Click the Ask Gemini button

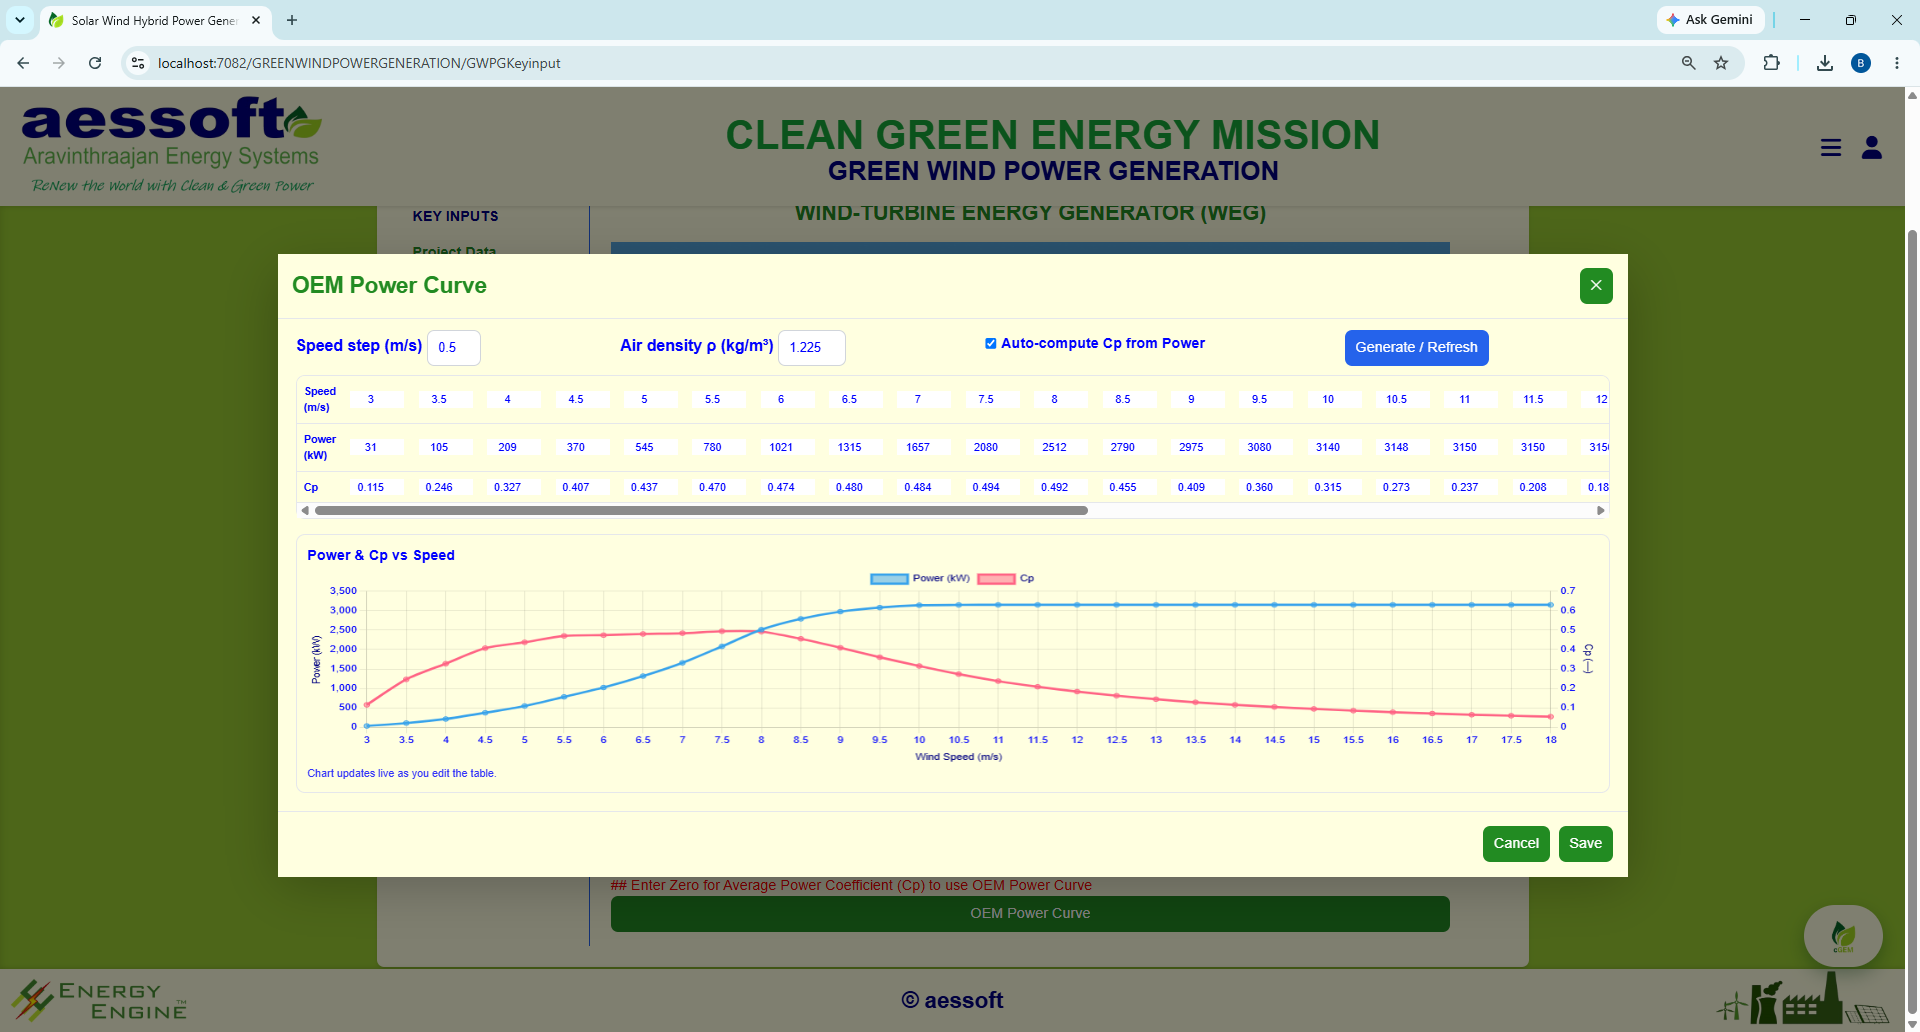(1710, 20)
